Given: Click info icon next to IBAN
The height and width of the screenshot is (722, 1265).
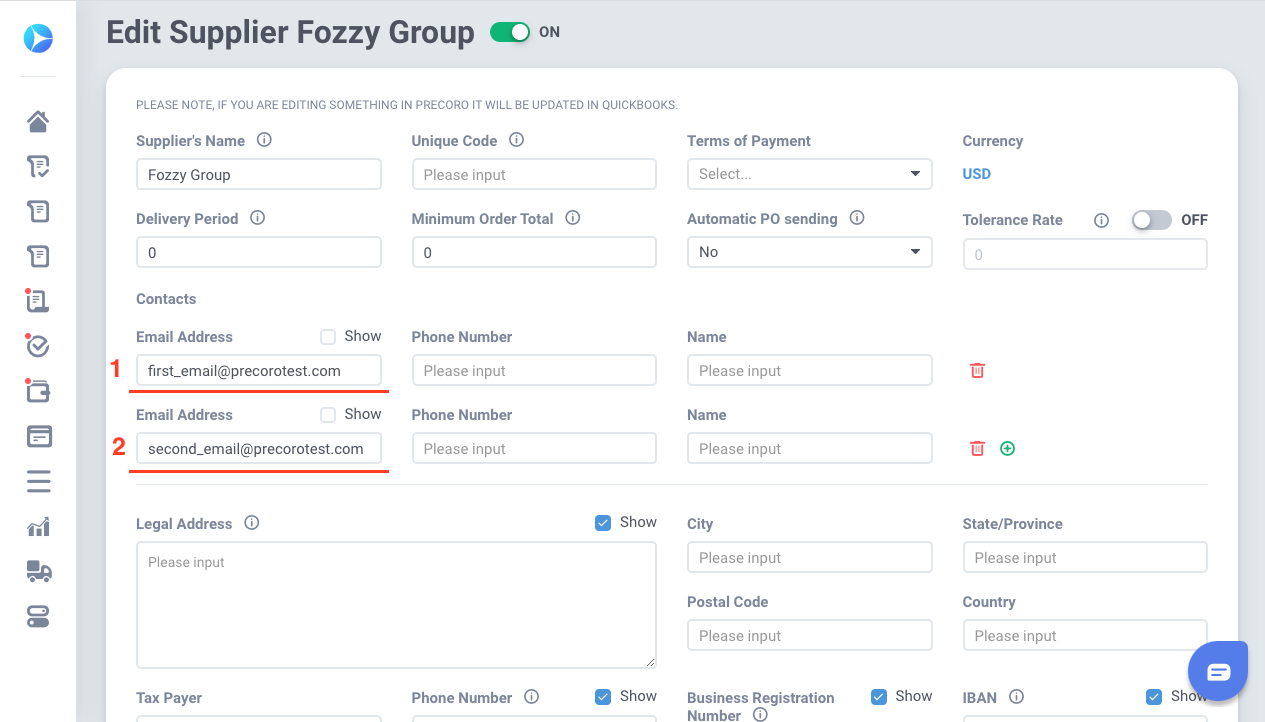Looking at the screenshot, I should 1016,696.
